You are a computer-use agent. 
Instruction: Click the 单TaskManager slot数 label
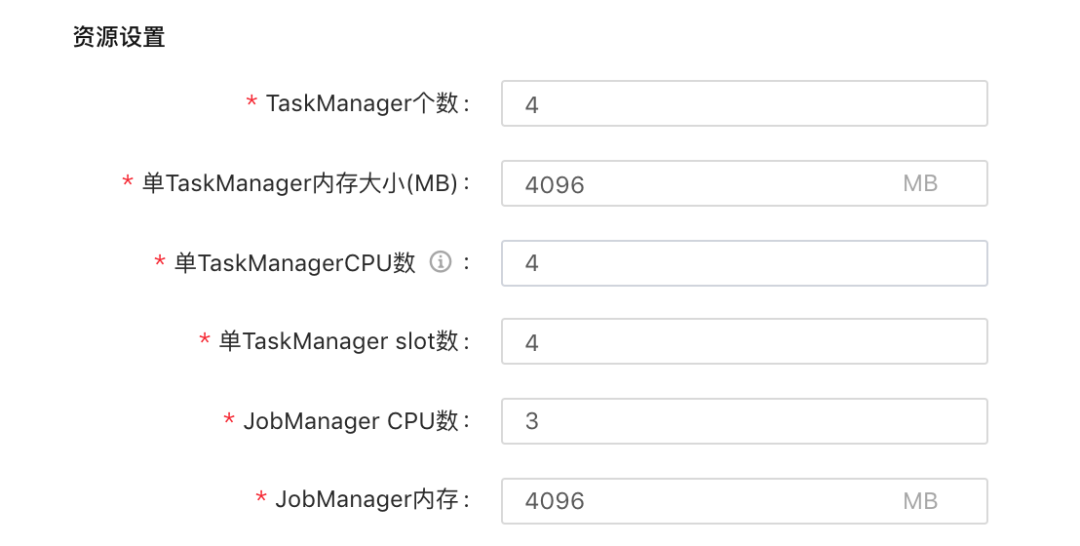pos(341,342)
